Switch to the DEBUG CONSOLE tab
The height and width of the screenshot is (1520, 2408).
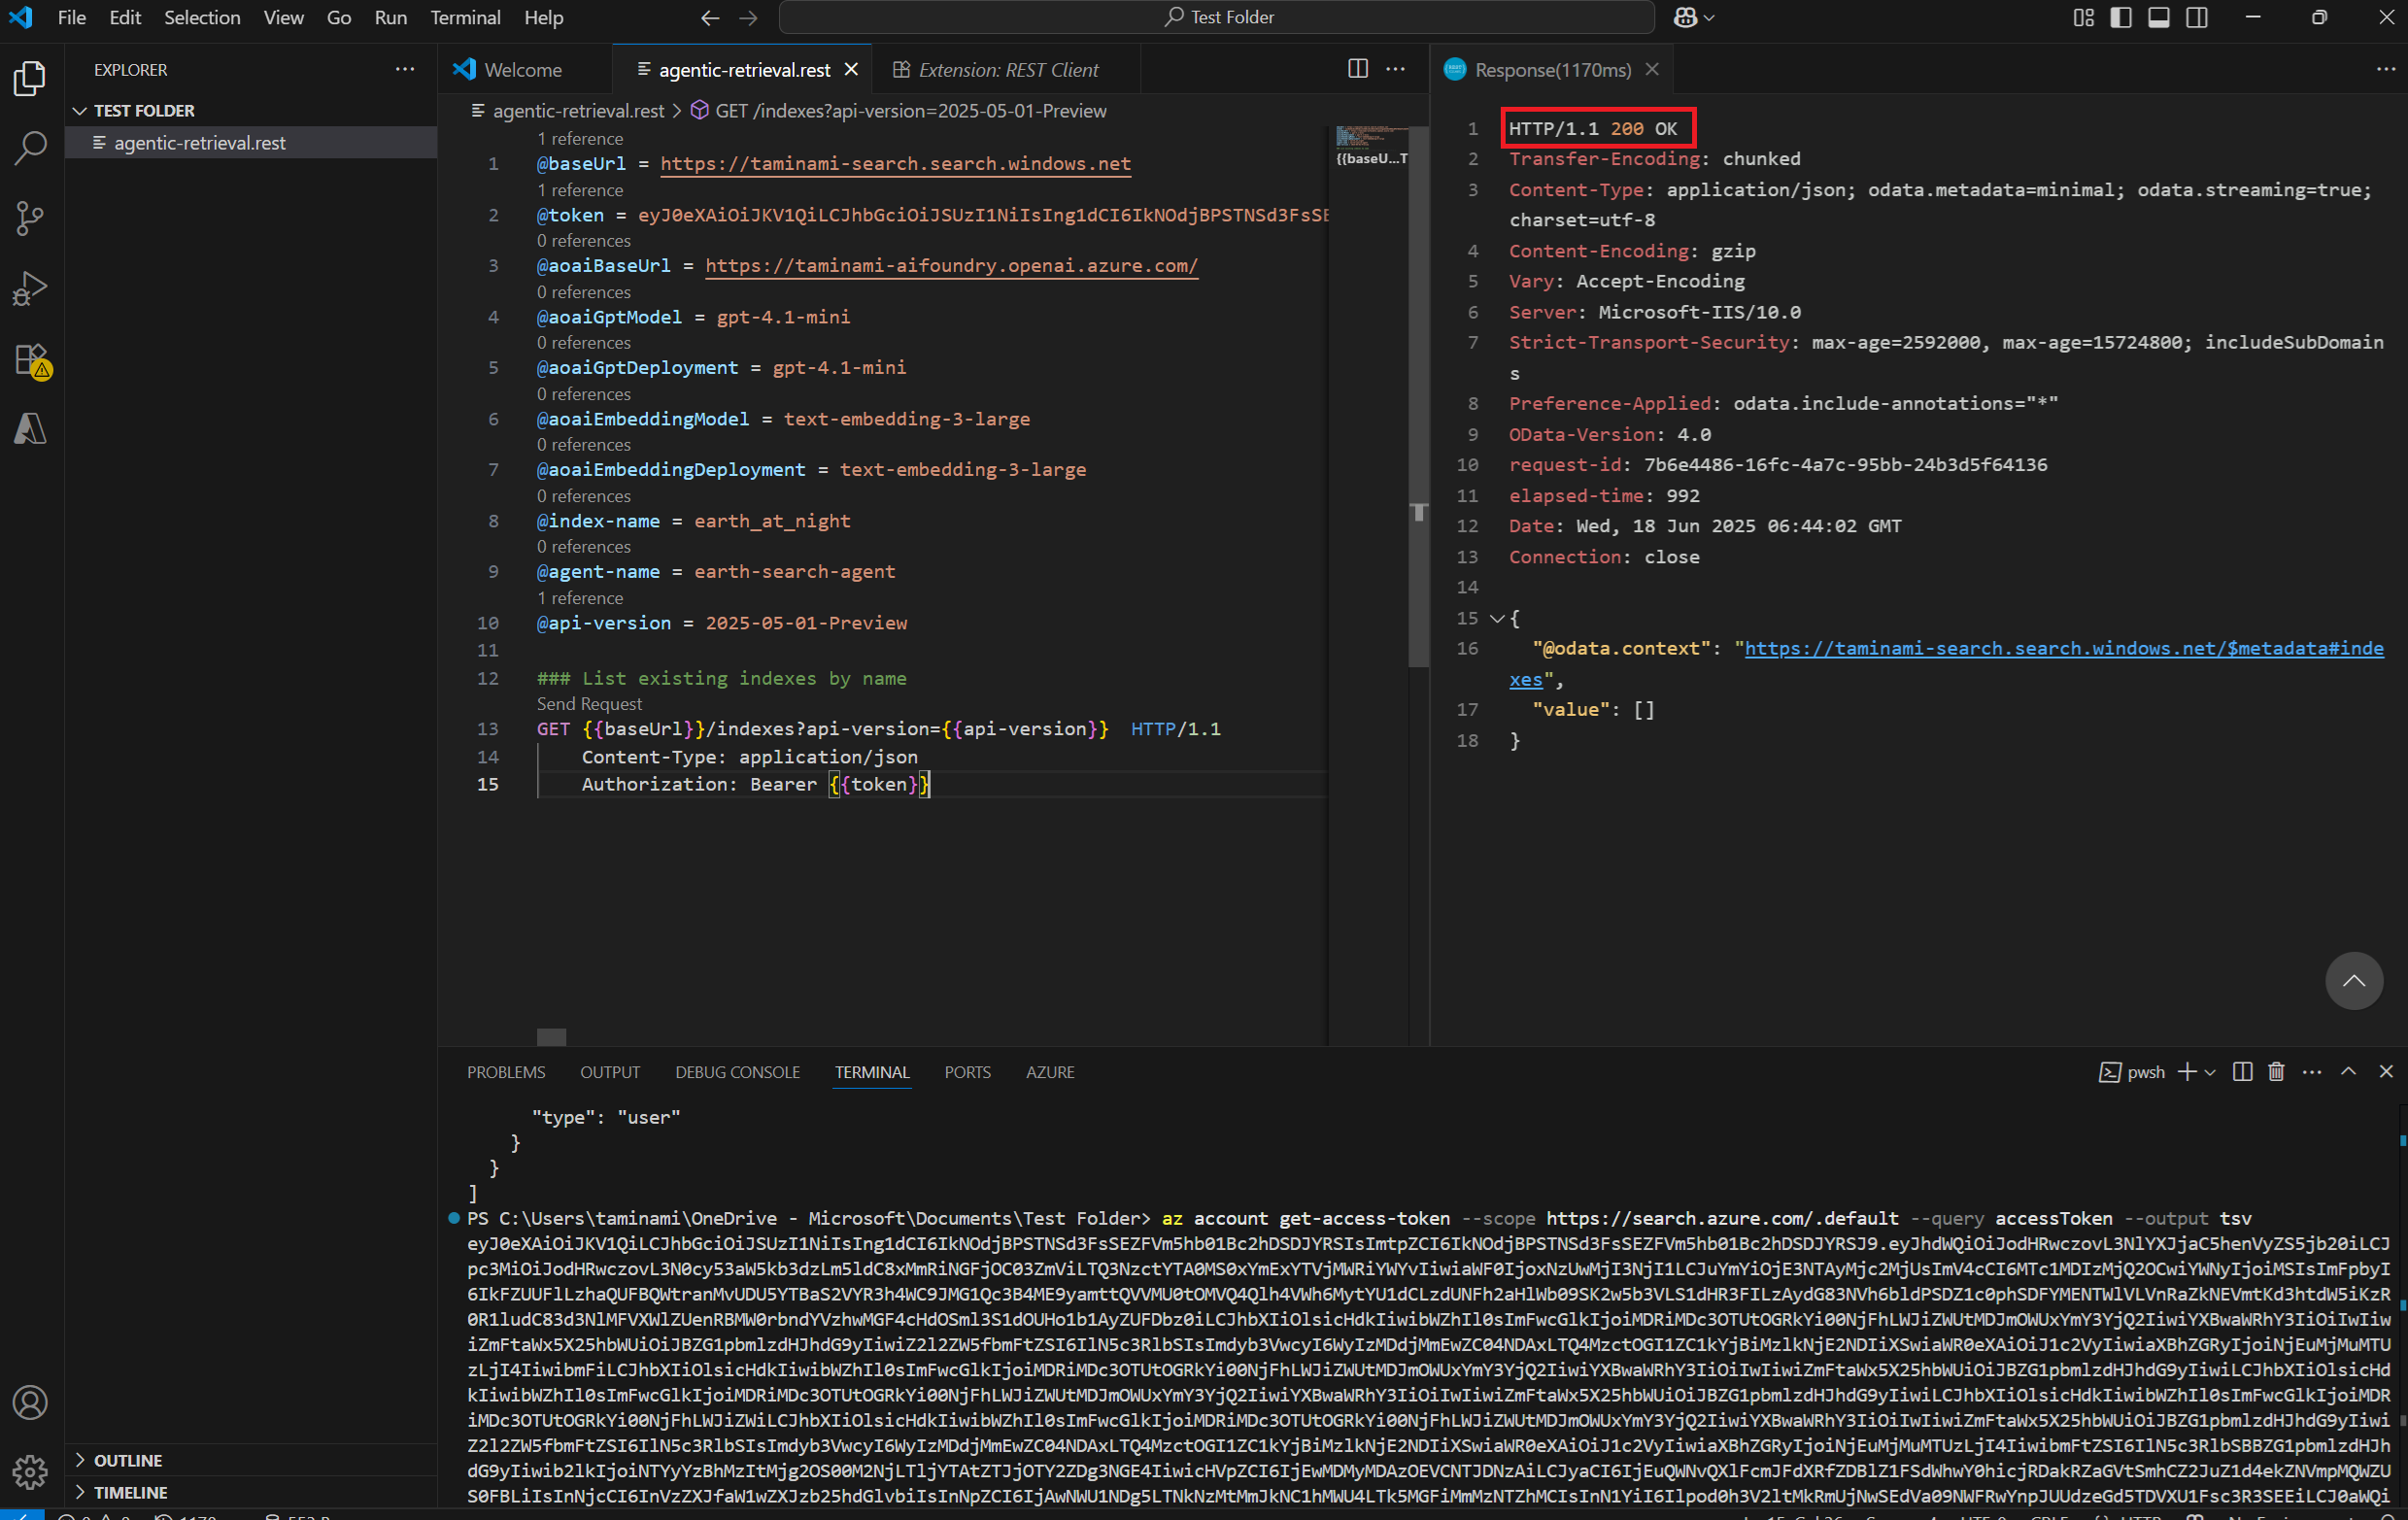tap(738, 1072)
